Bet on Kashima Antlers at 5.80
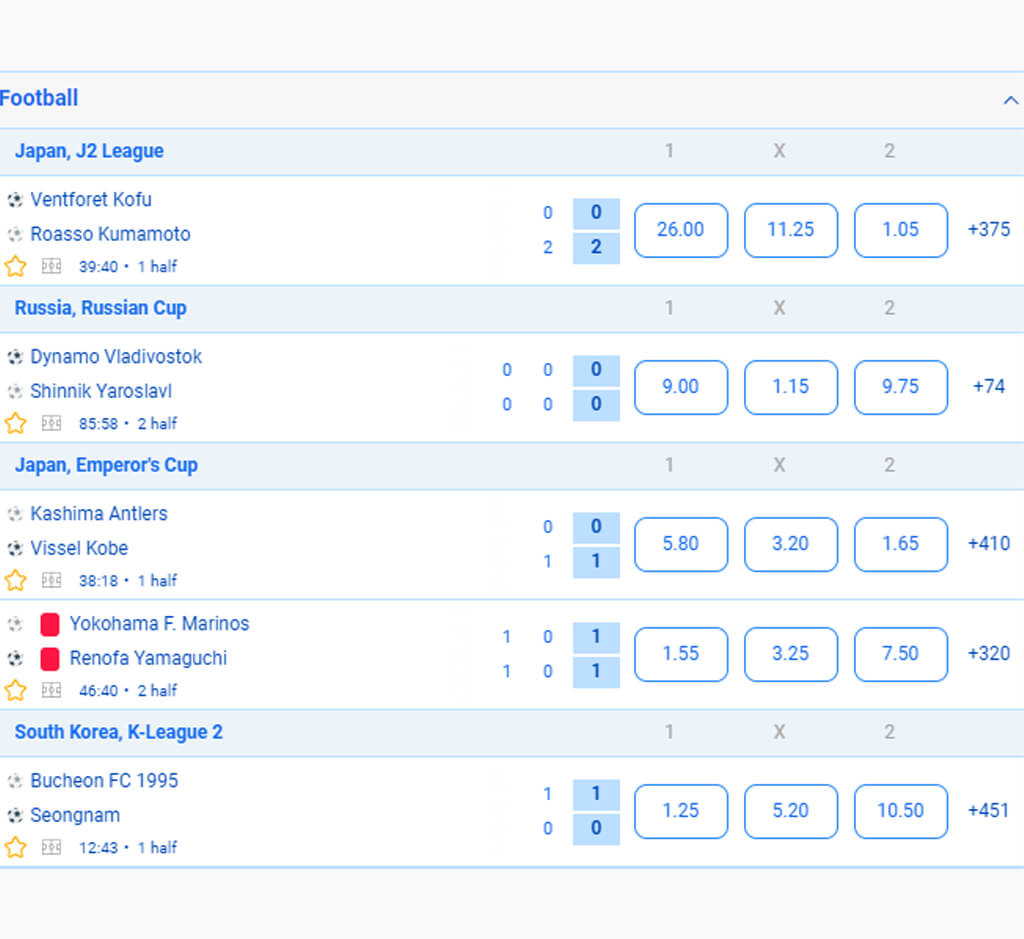This screenshot has height=939, width=1024. tap(680, 544)
